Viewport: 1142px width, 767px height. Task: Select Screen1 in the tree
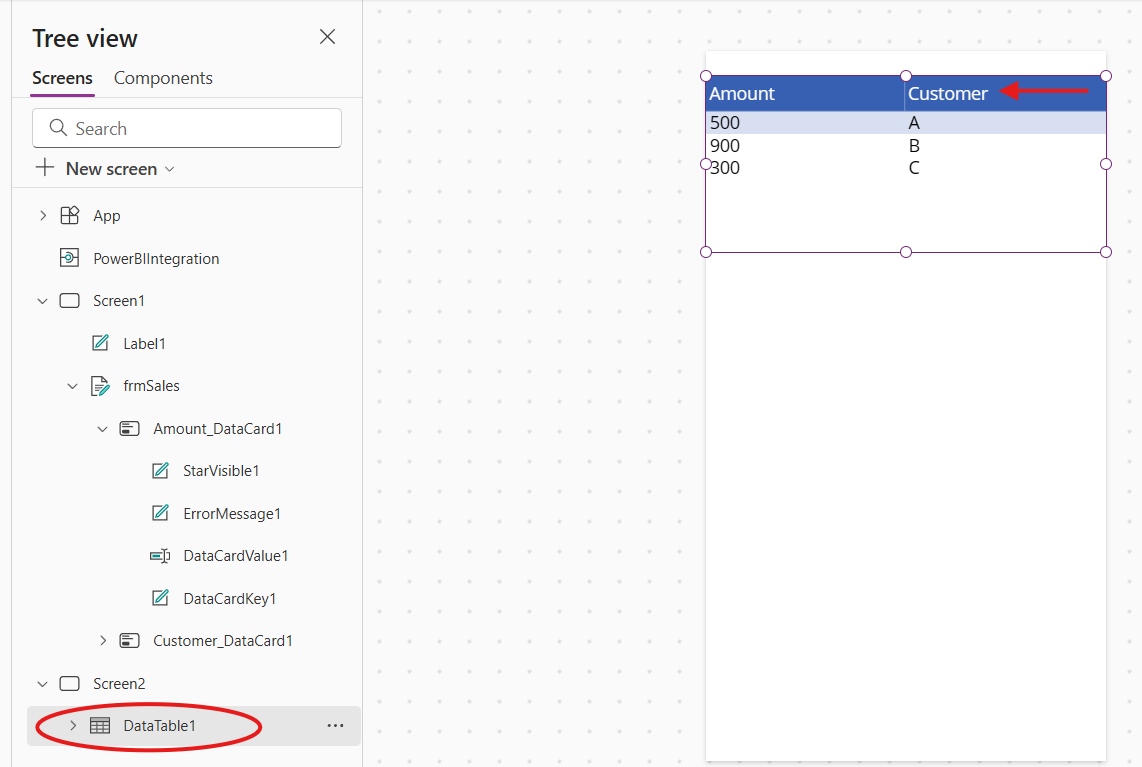[x=119, y=301]
